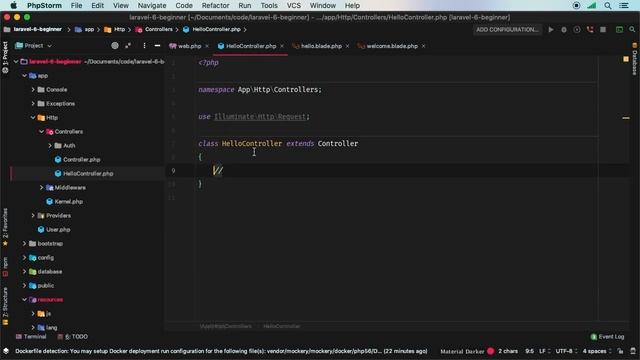Click the Run (play) icon in toolbar
The height and width of the screenshot is (360, 640).
tap(551, 29)
